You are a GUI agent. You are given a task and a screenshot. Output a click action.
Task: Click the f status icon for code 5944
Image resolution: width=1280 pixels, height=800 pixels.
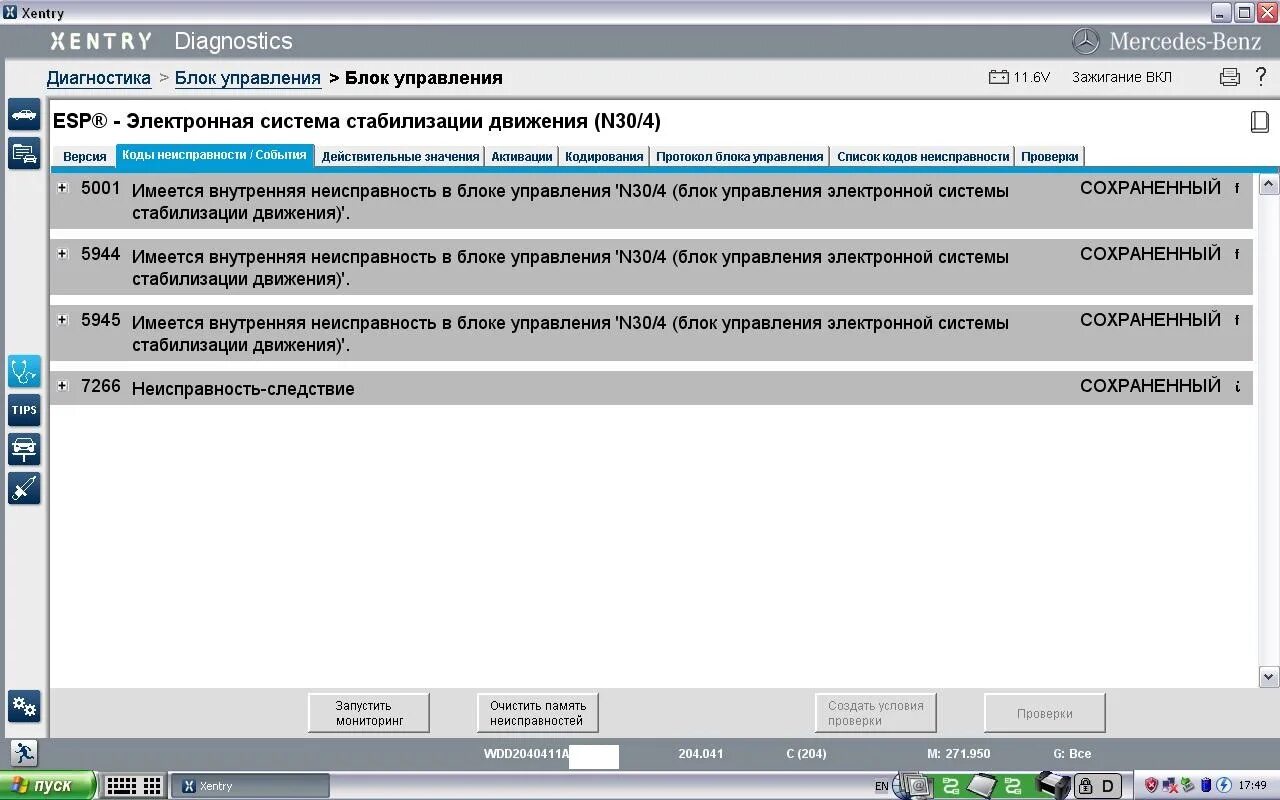pyautogui.click(x=1237, y=254)
